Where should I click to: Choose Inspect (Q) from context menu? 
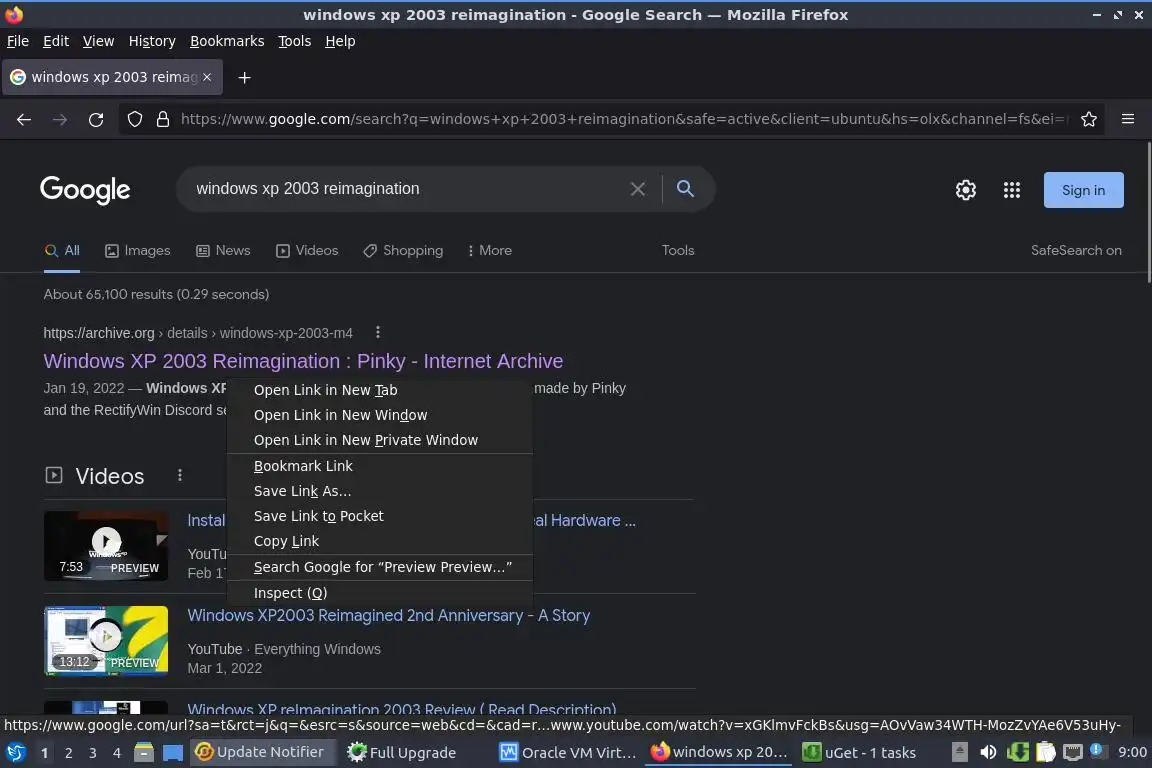click(x=380, y=593)
